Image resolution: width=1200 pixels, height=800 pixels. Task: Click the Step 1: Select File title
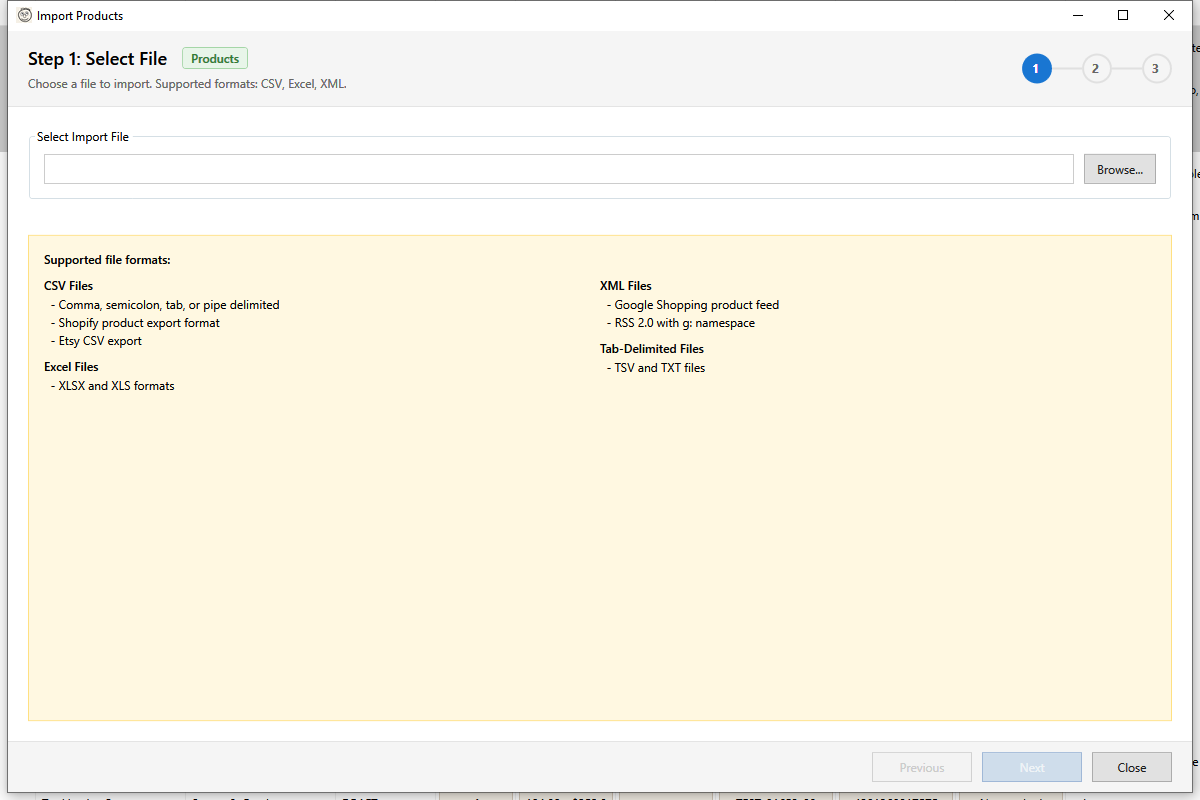(x=97, y=59)
